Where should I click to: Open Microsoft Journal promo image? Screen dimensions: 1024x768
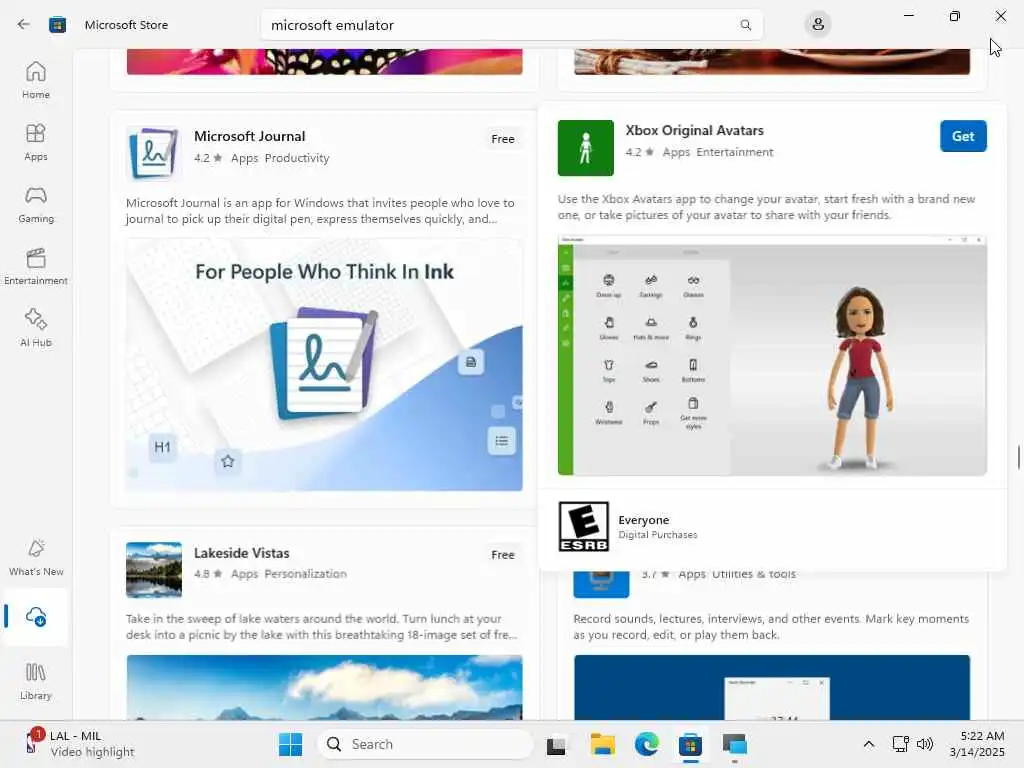[x=324, y=365]
